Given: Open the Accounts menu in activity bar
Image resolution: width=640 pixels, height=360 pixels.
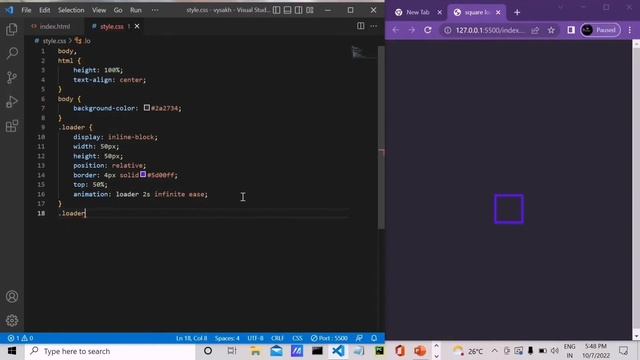Looking at the screenshot, I should [x=12, y=296].
